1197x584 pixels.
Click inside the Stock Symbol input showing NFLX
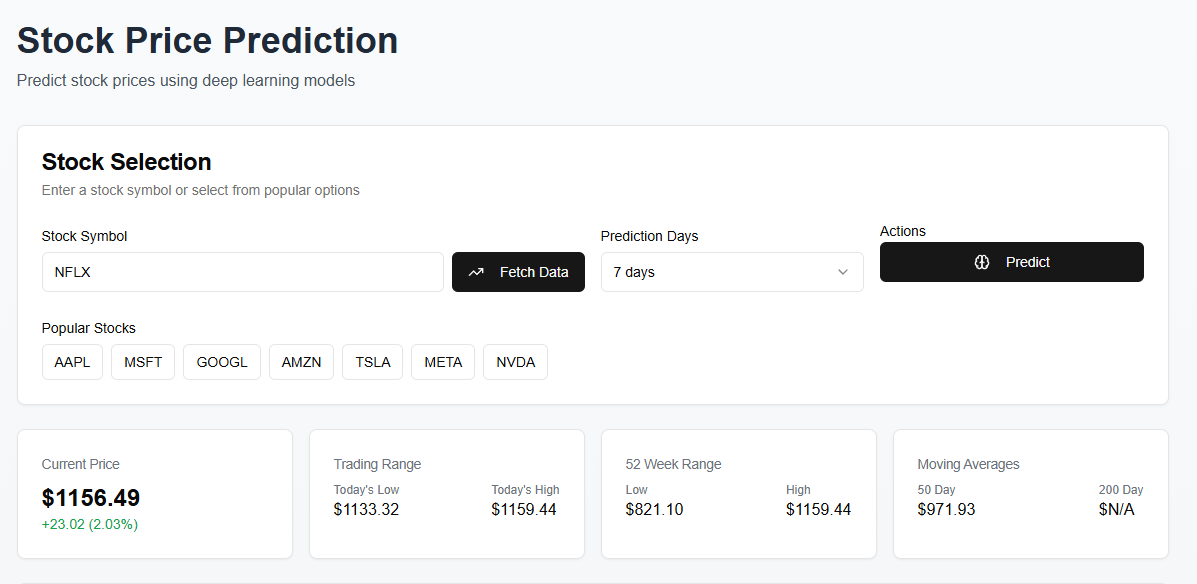(242, 271)
